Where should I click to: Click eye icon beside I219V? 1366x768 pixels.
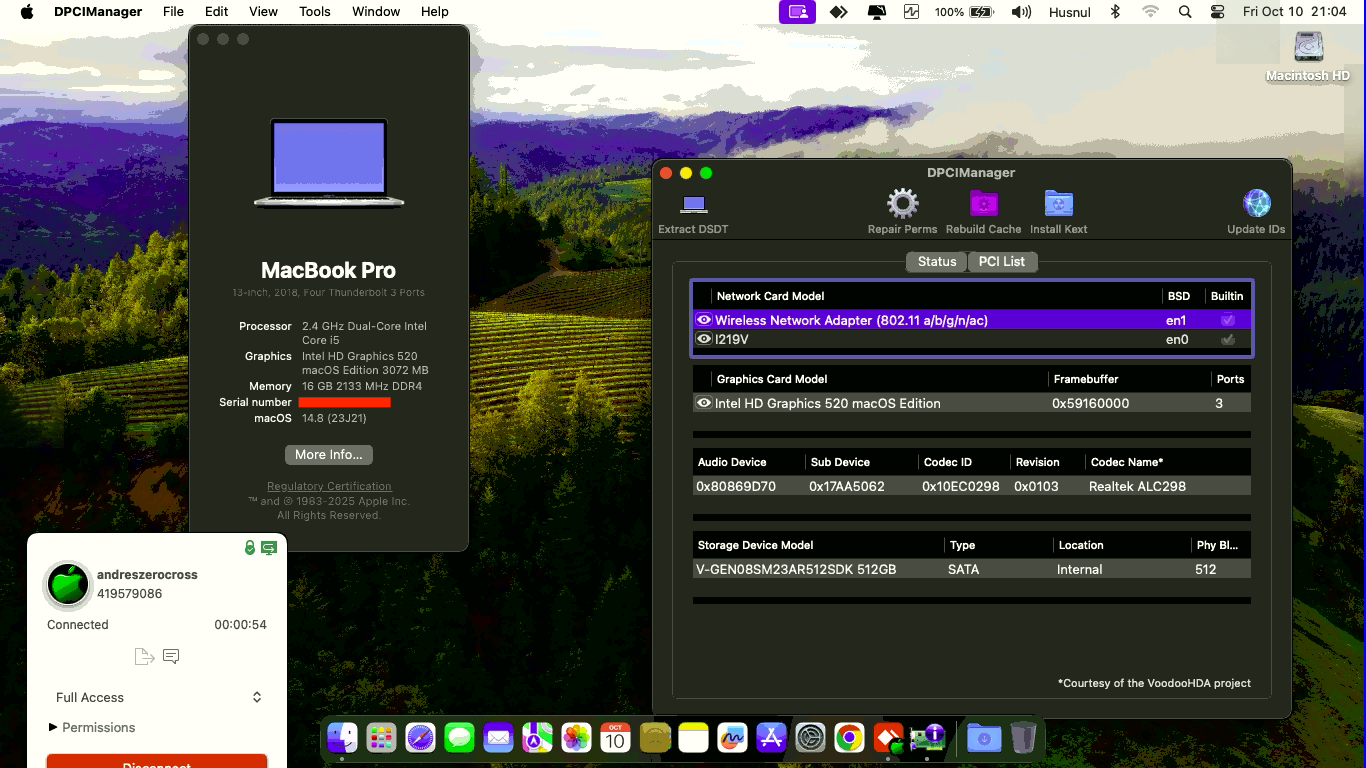pyautogui.click(x=704, y=339)
